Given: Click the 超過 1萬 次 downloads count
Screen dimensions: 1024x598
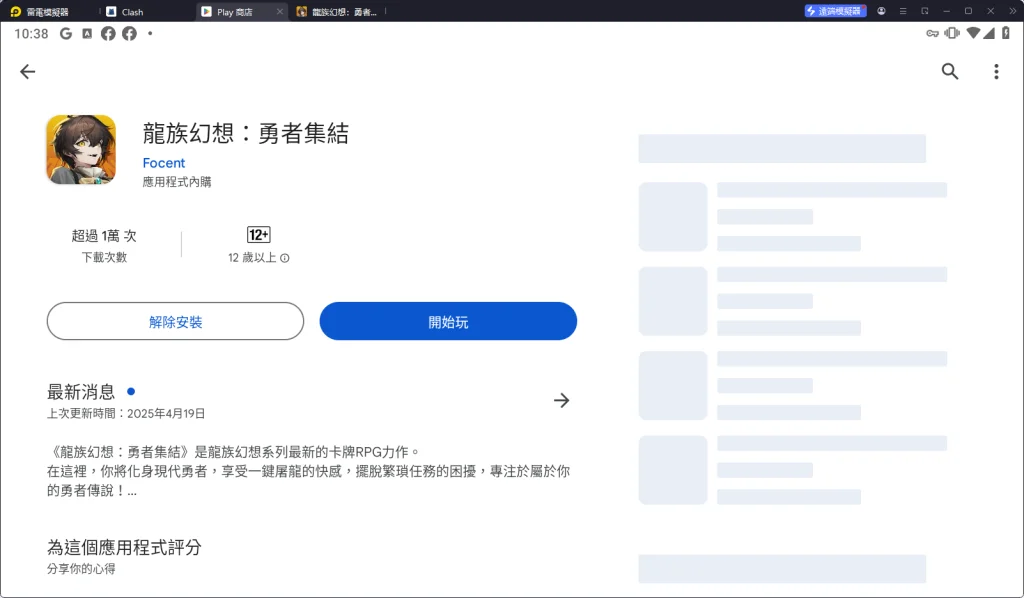Looking at the screenshot, I should point(104,236).
